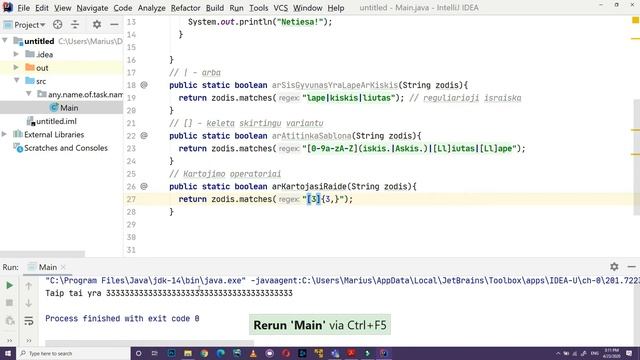The image size is (640, 360).
Task: Open Run panel settings gear
Action: tap(614, 267)
